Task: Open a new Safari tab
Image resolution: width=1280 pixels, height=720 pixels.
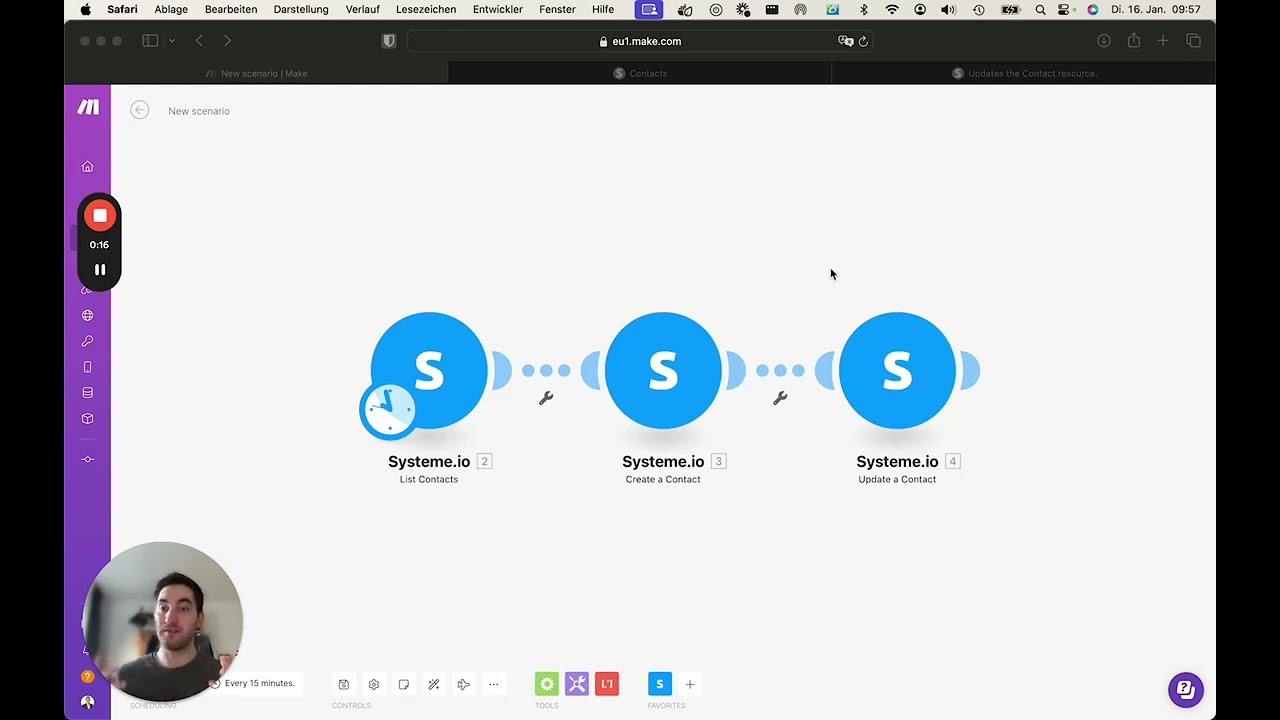Action: 1163,41
